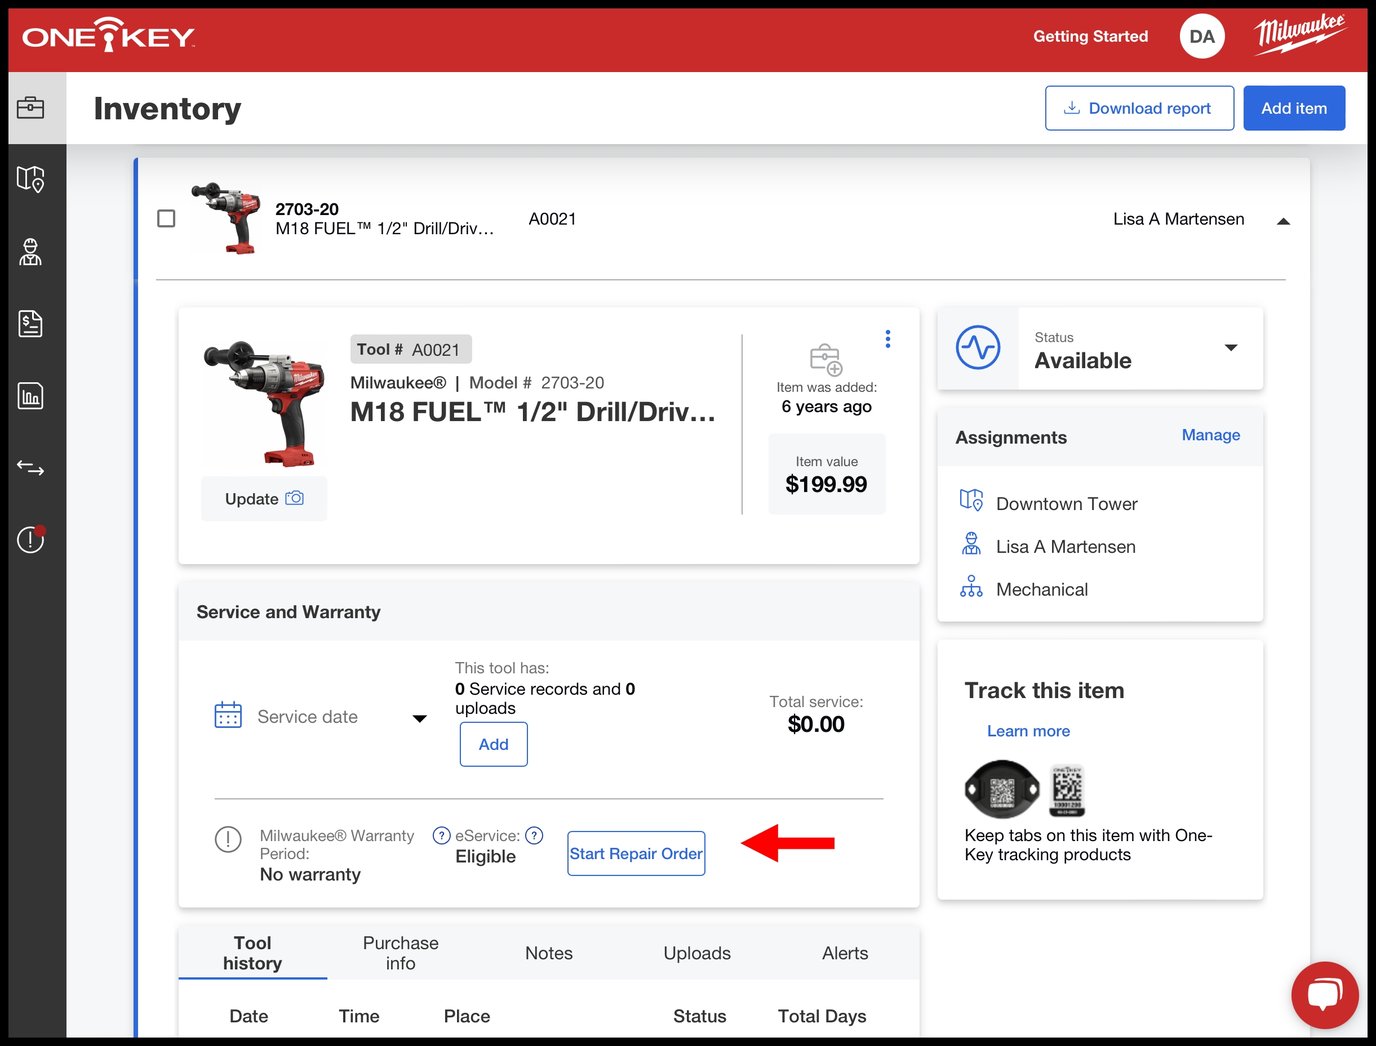This screenshot has width=1376, height=1046.
Task: Open Transfers via the arrows sidebar icon
Action: [x=30, y=467]
